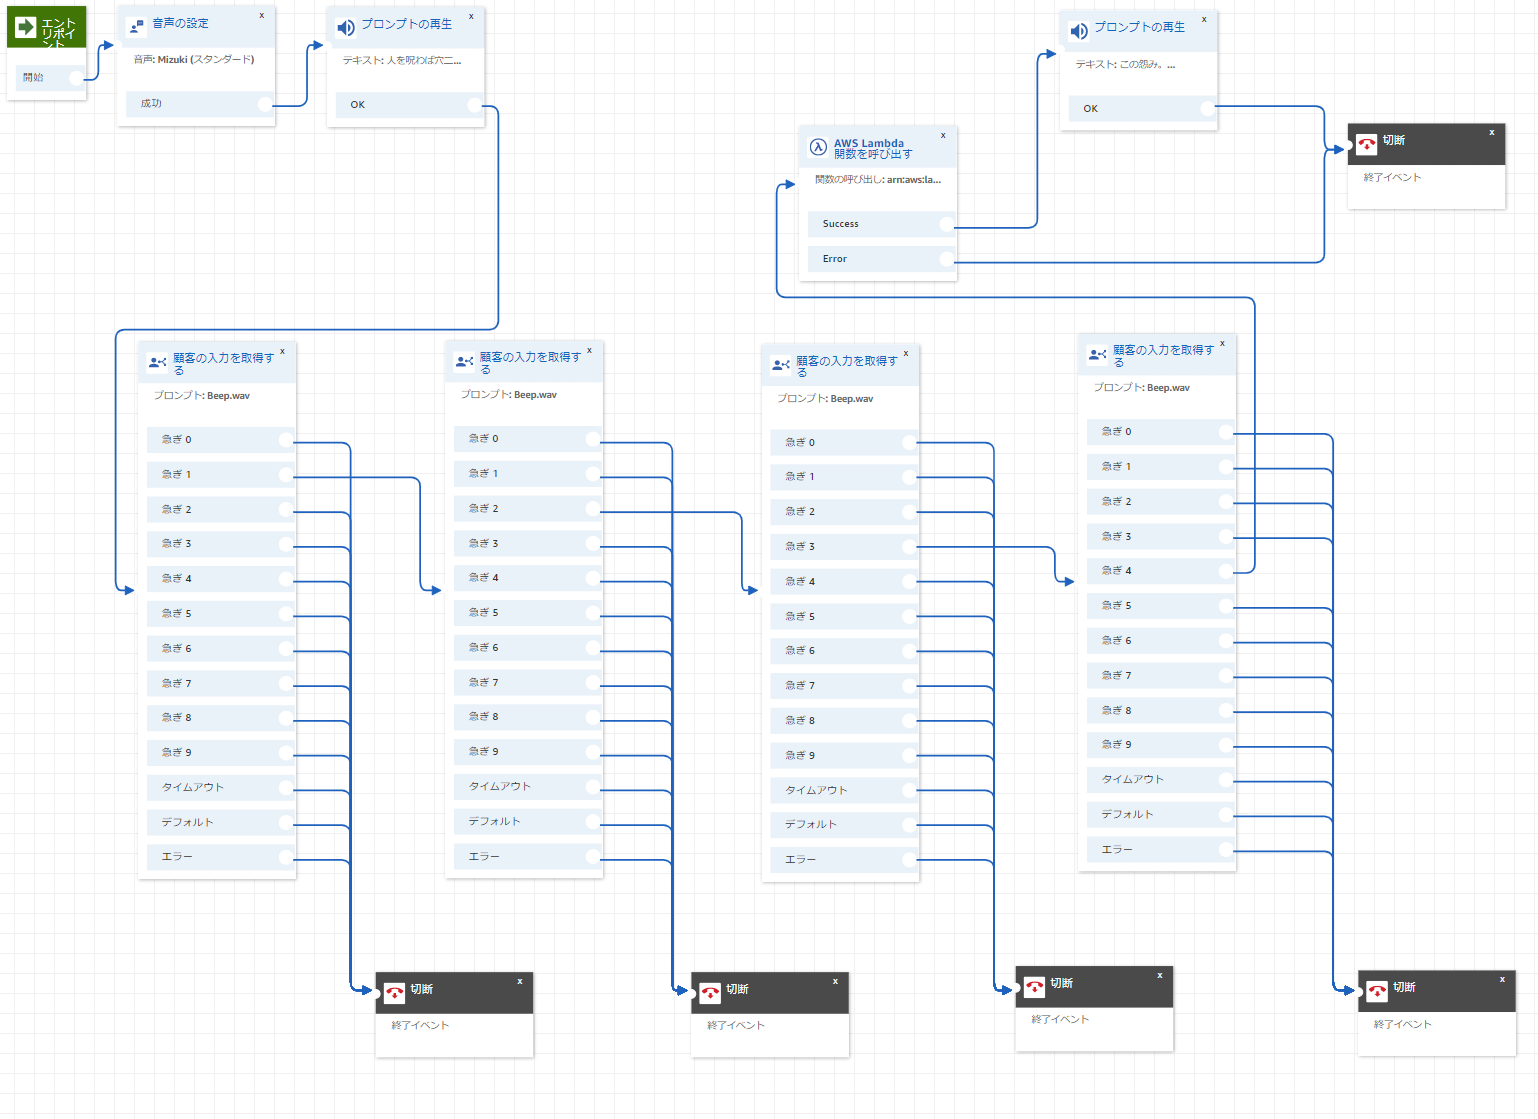
Task: Open the プロンプトの再生 title above the 人を呪わば text
Action: pos(406,24)
